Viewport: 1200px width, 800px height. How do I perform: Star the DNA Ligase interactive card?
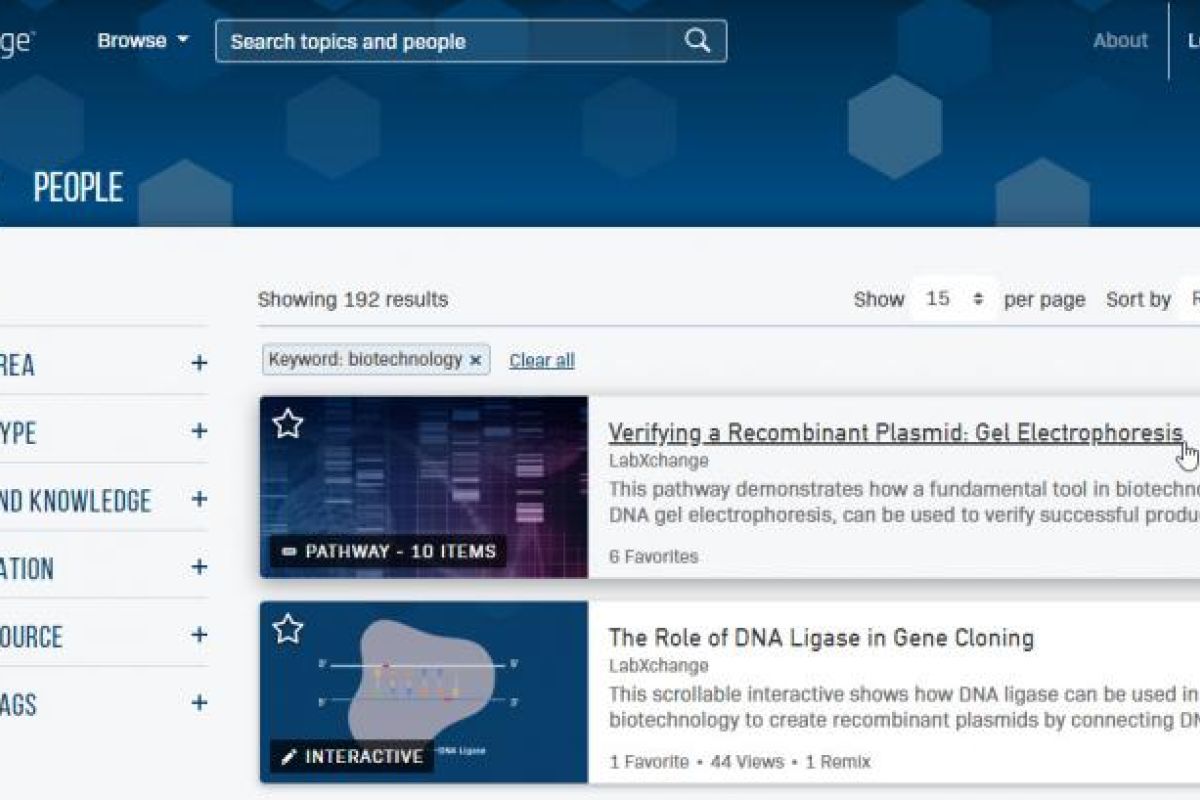pyautogui.click(x=288, y=628)
